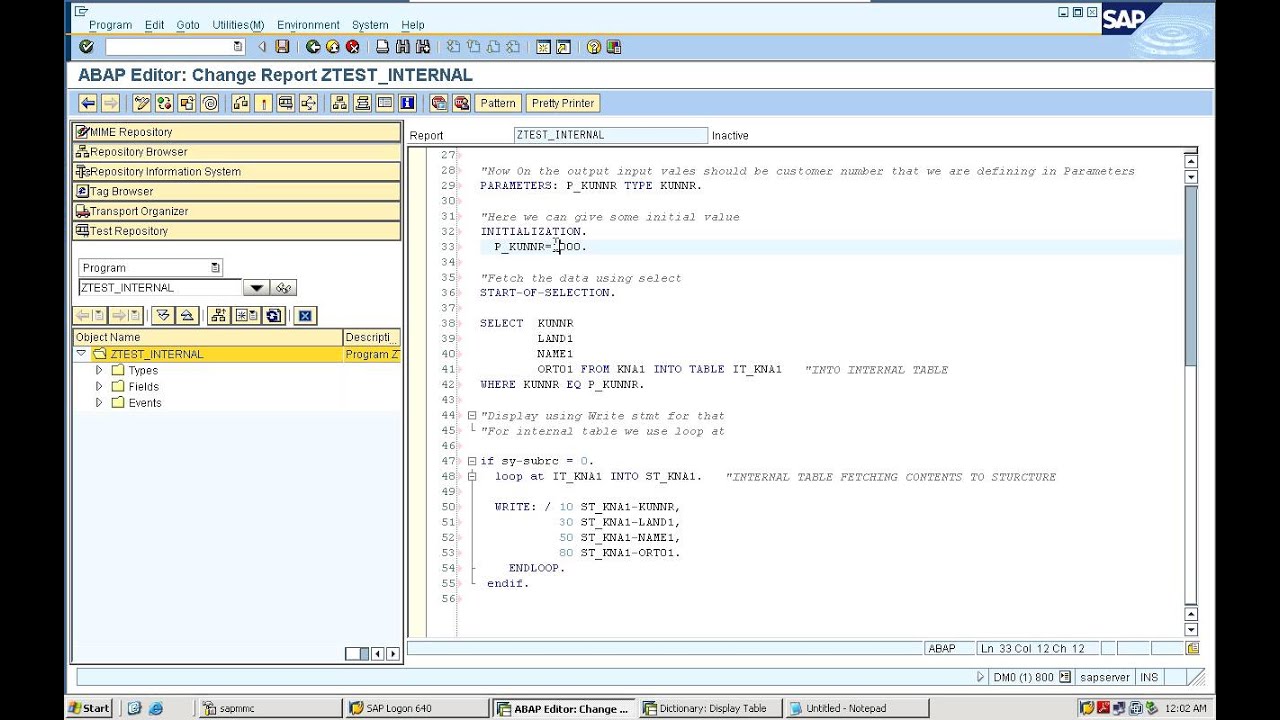Open the yellow Help question mark icon
Viewport: 1280px width, 720px height.
(593, 47)
